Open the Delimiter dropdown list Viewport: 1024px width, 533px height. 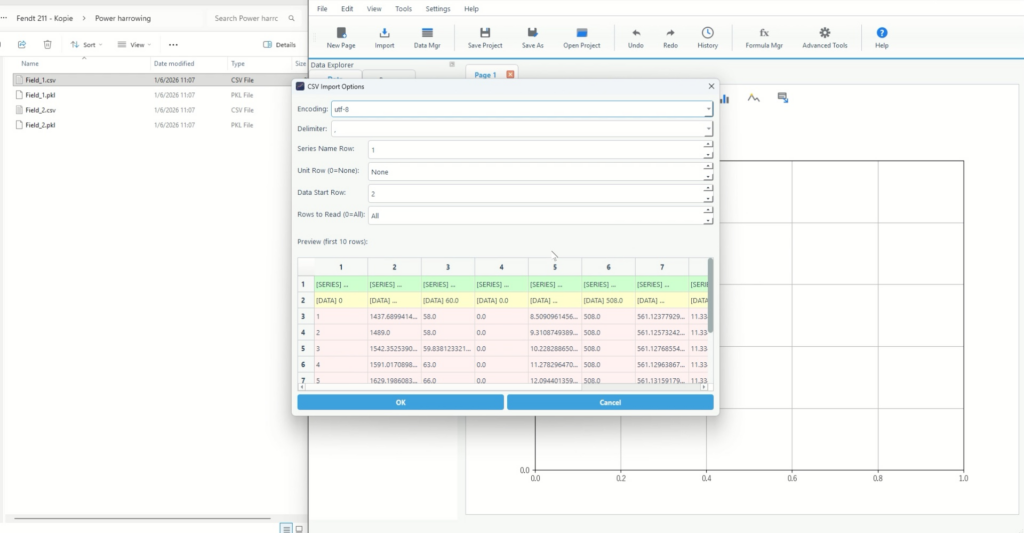708,129
